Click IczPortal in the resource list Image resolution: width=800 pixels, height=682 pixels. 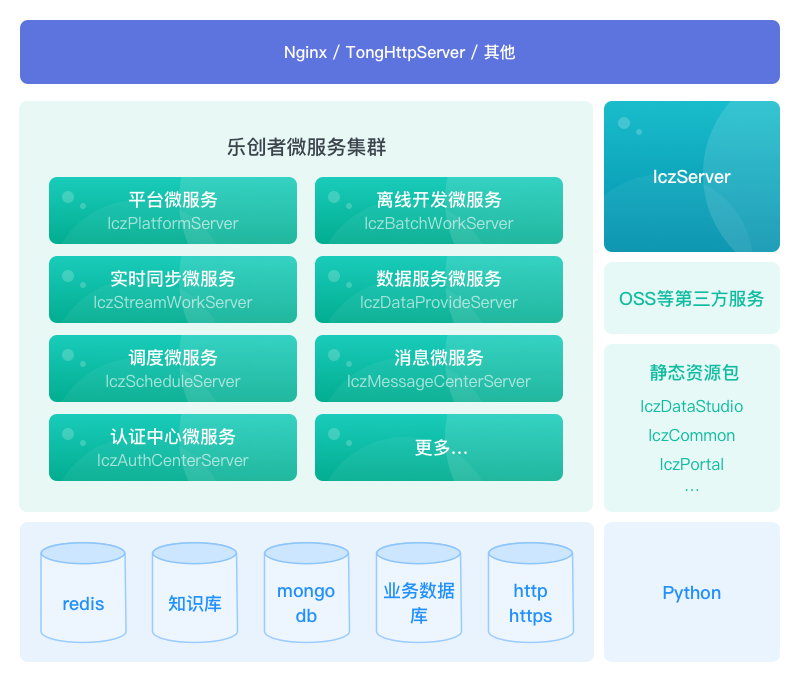tap(691, 464)
